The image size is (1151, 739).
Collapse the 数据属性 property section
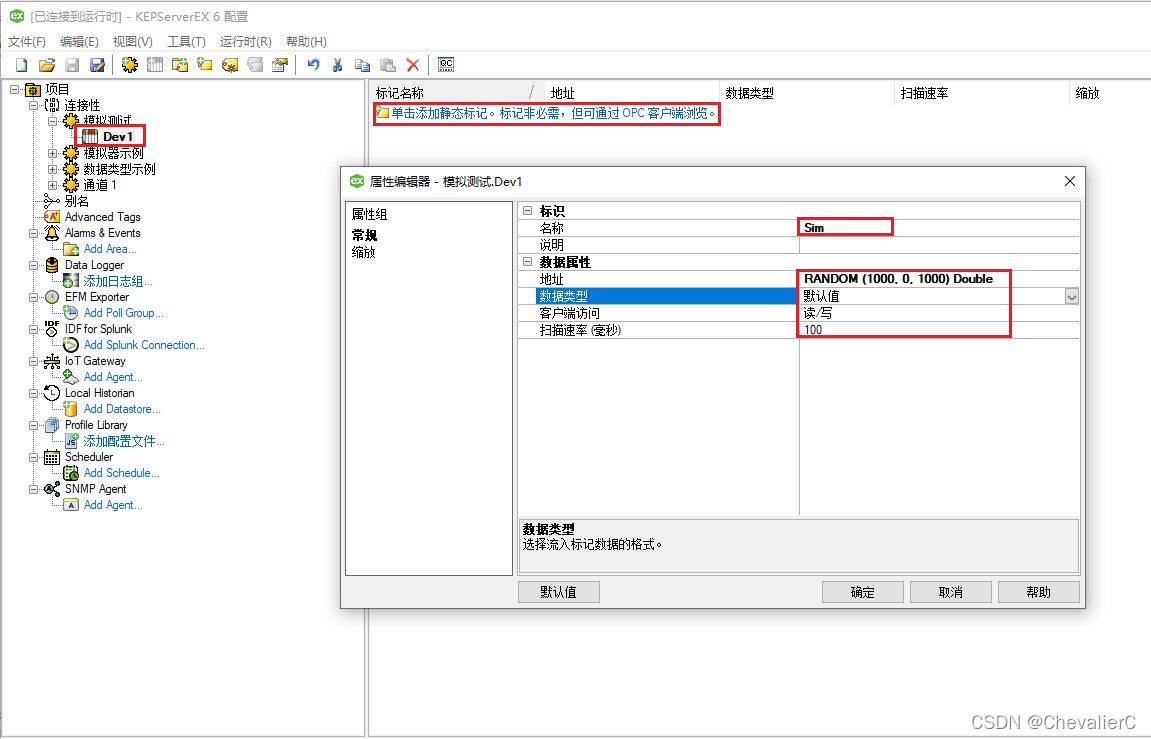pyautogui.click(x=527, y=261)
